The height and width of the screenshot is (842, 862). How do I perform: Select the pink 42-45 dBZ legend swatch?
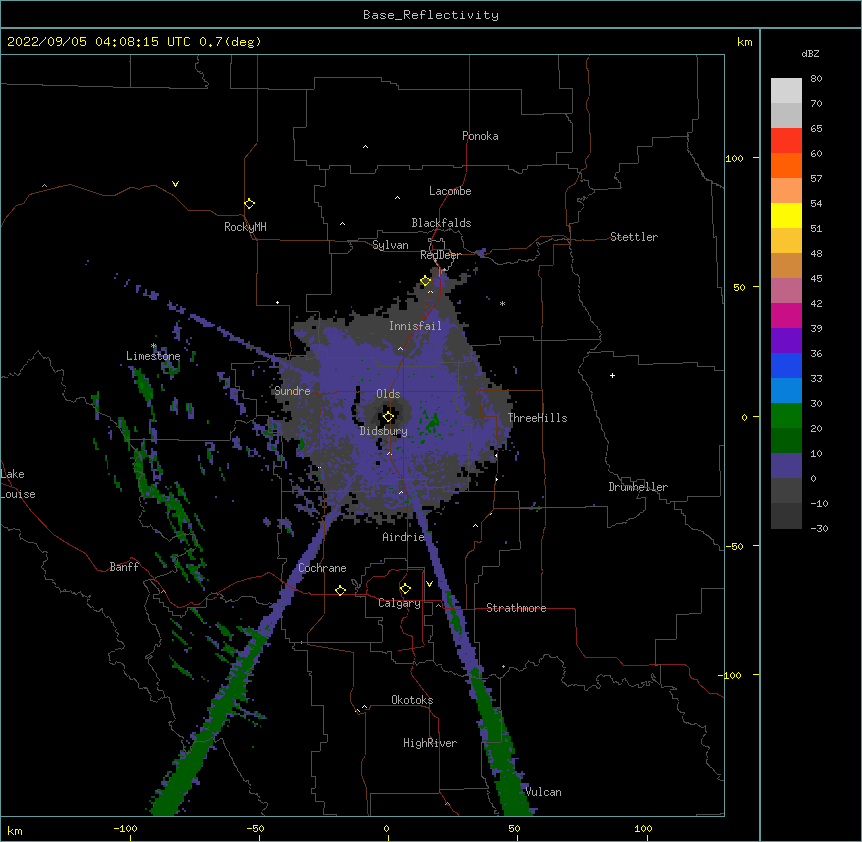[786, 291]
